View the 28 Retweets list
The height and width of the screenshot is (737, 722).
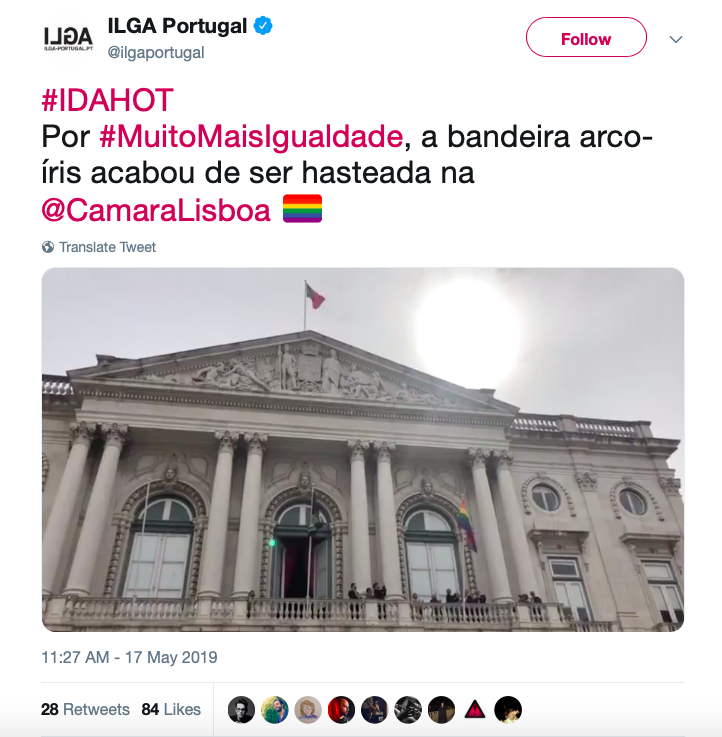pos(85,709)
